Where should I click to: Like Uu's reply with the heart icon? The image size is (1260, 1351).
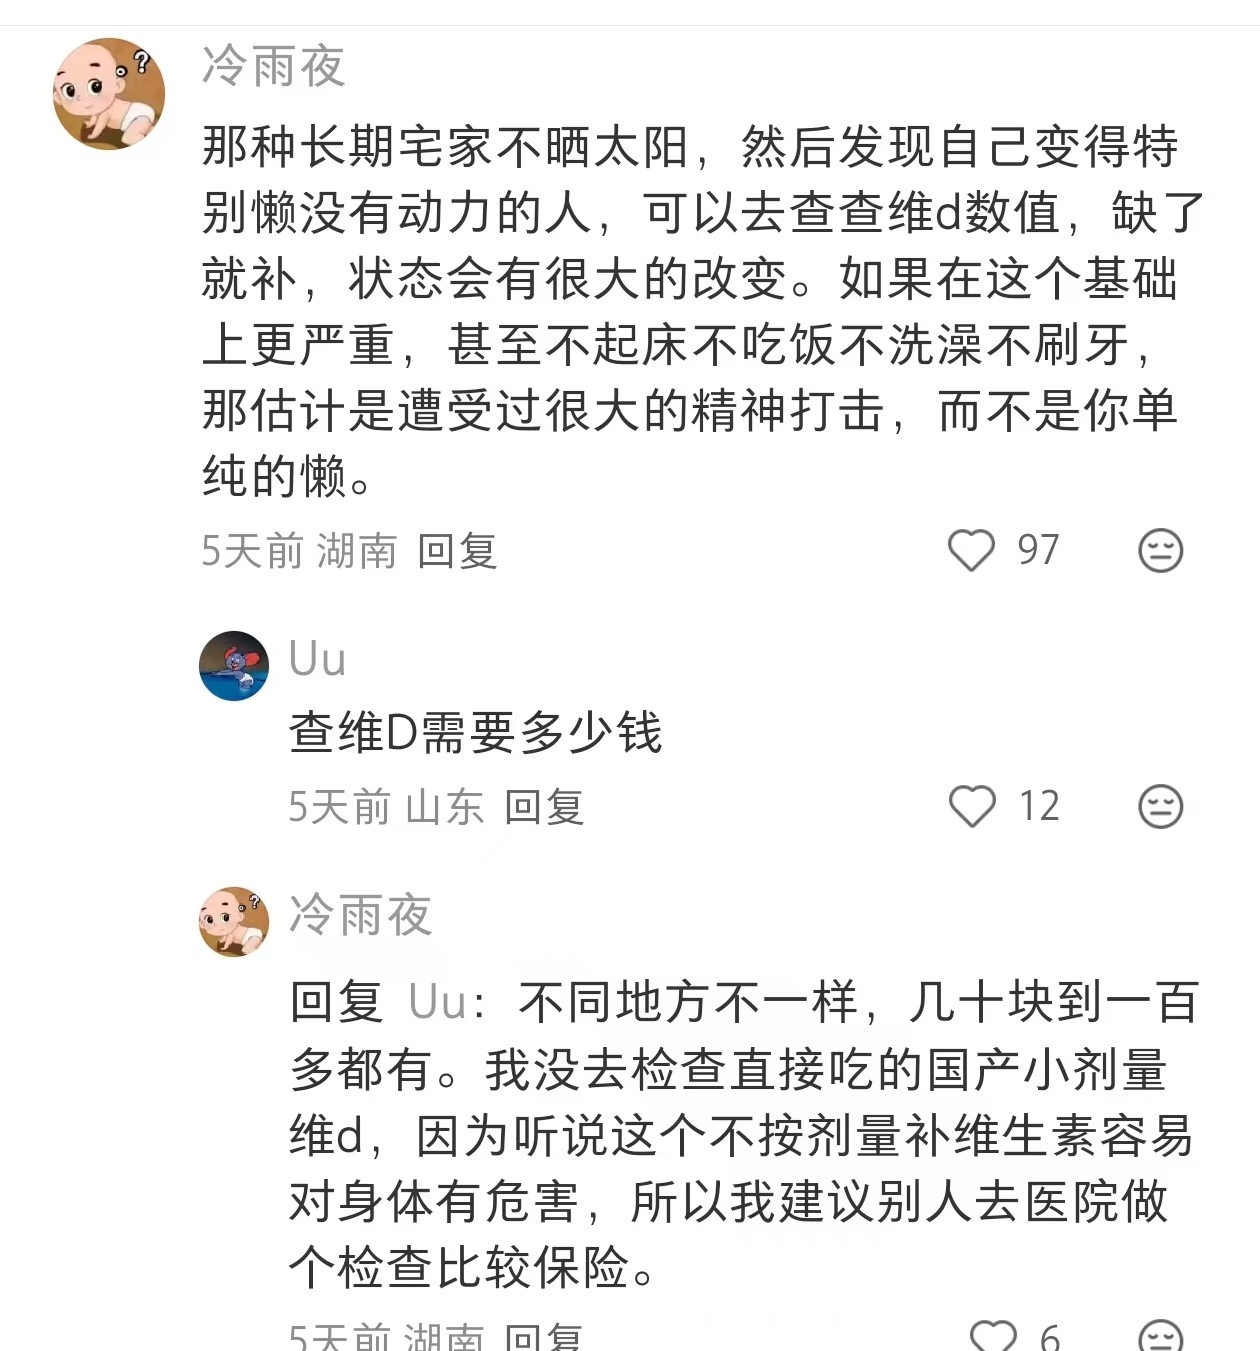pos(972,806)
